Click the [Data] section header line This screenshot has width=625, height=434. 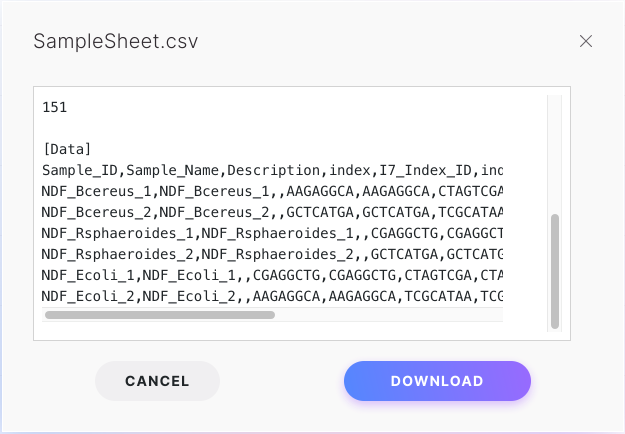pos(67,149)
